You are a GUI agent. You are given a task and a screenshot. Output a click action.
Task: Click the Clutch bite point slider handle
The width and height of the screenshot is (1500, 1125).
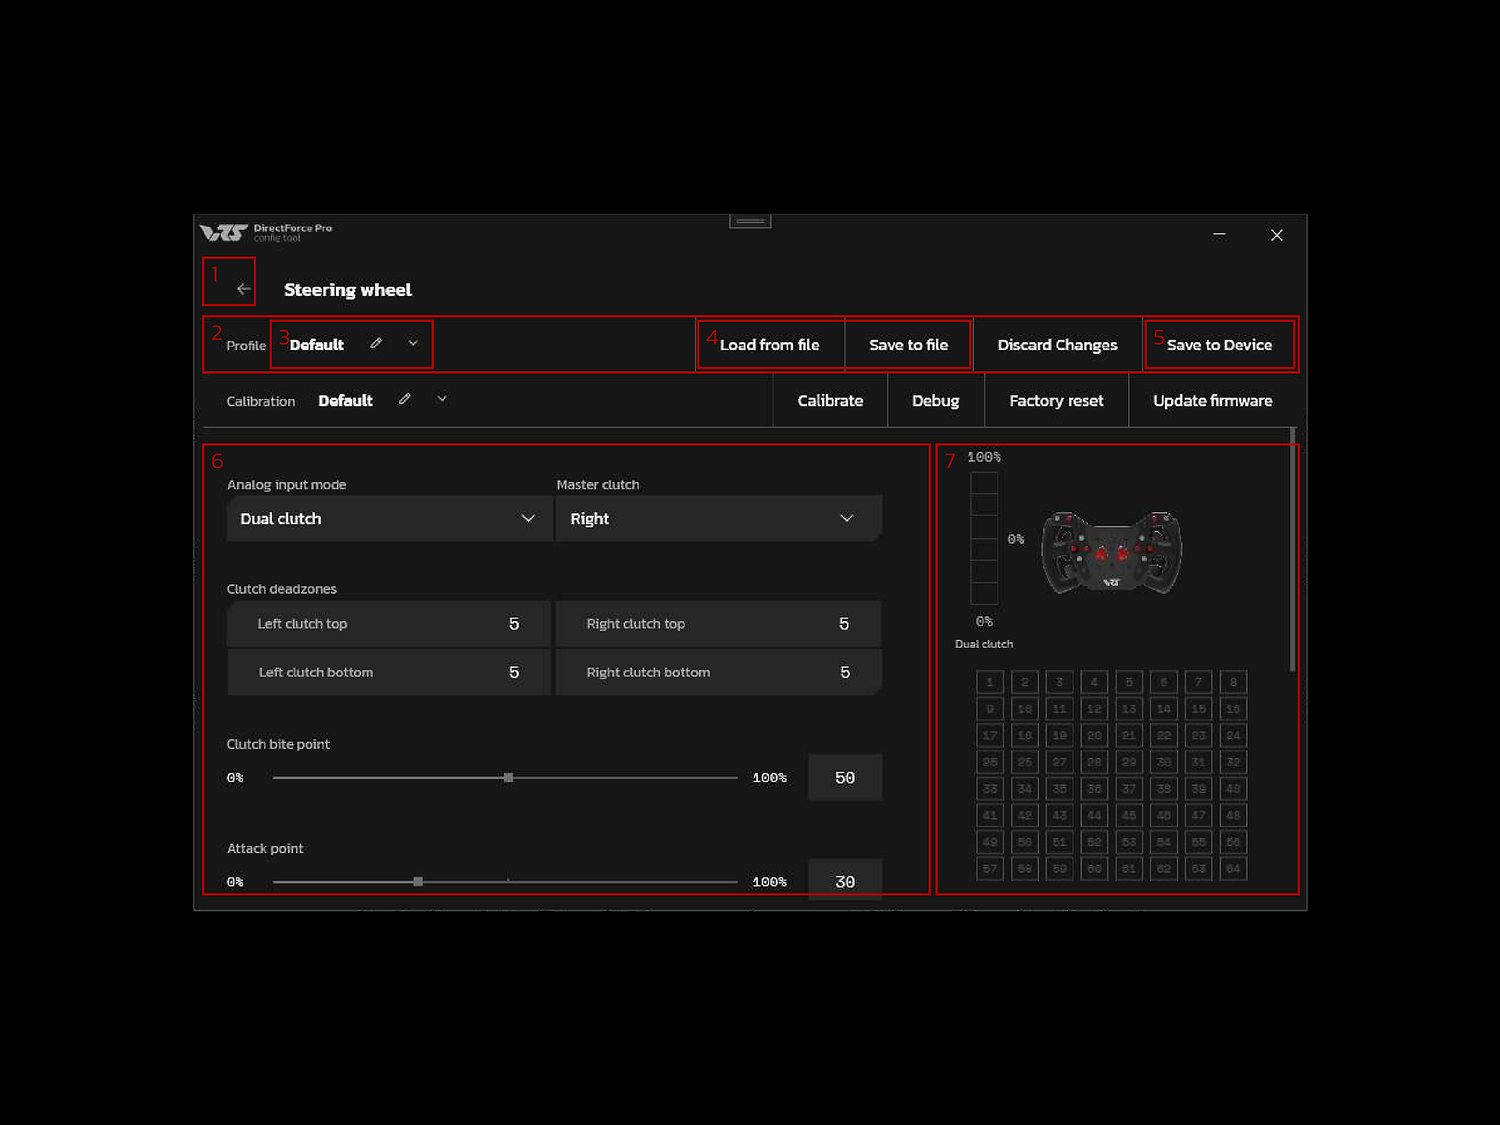[508, 777]
